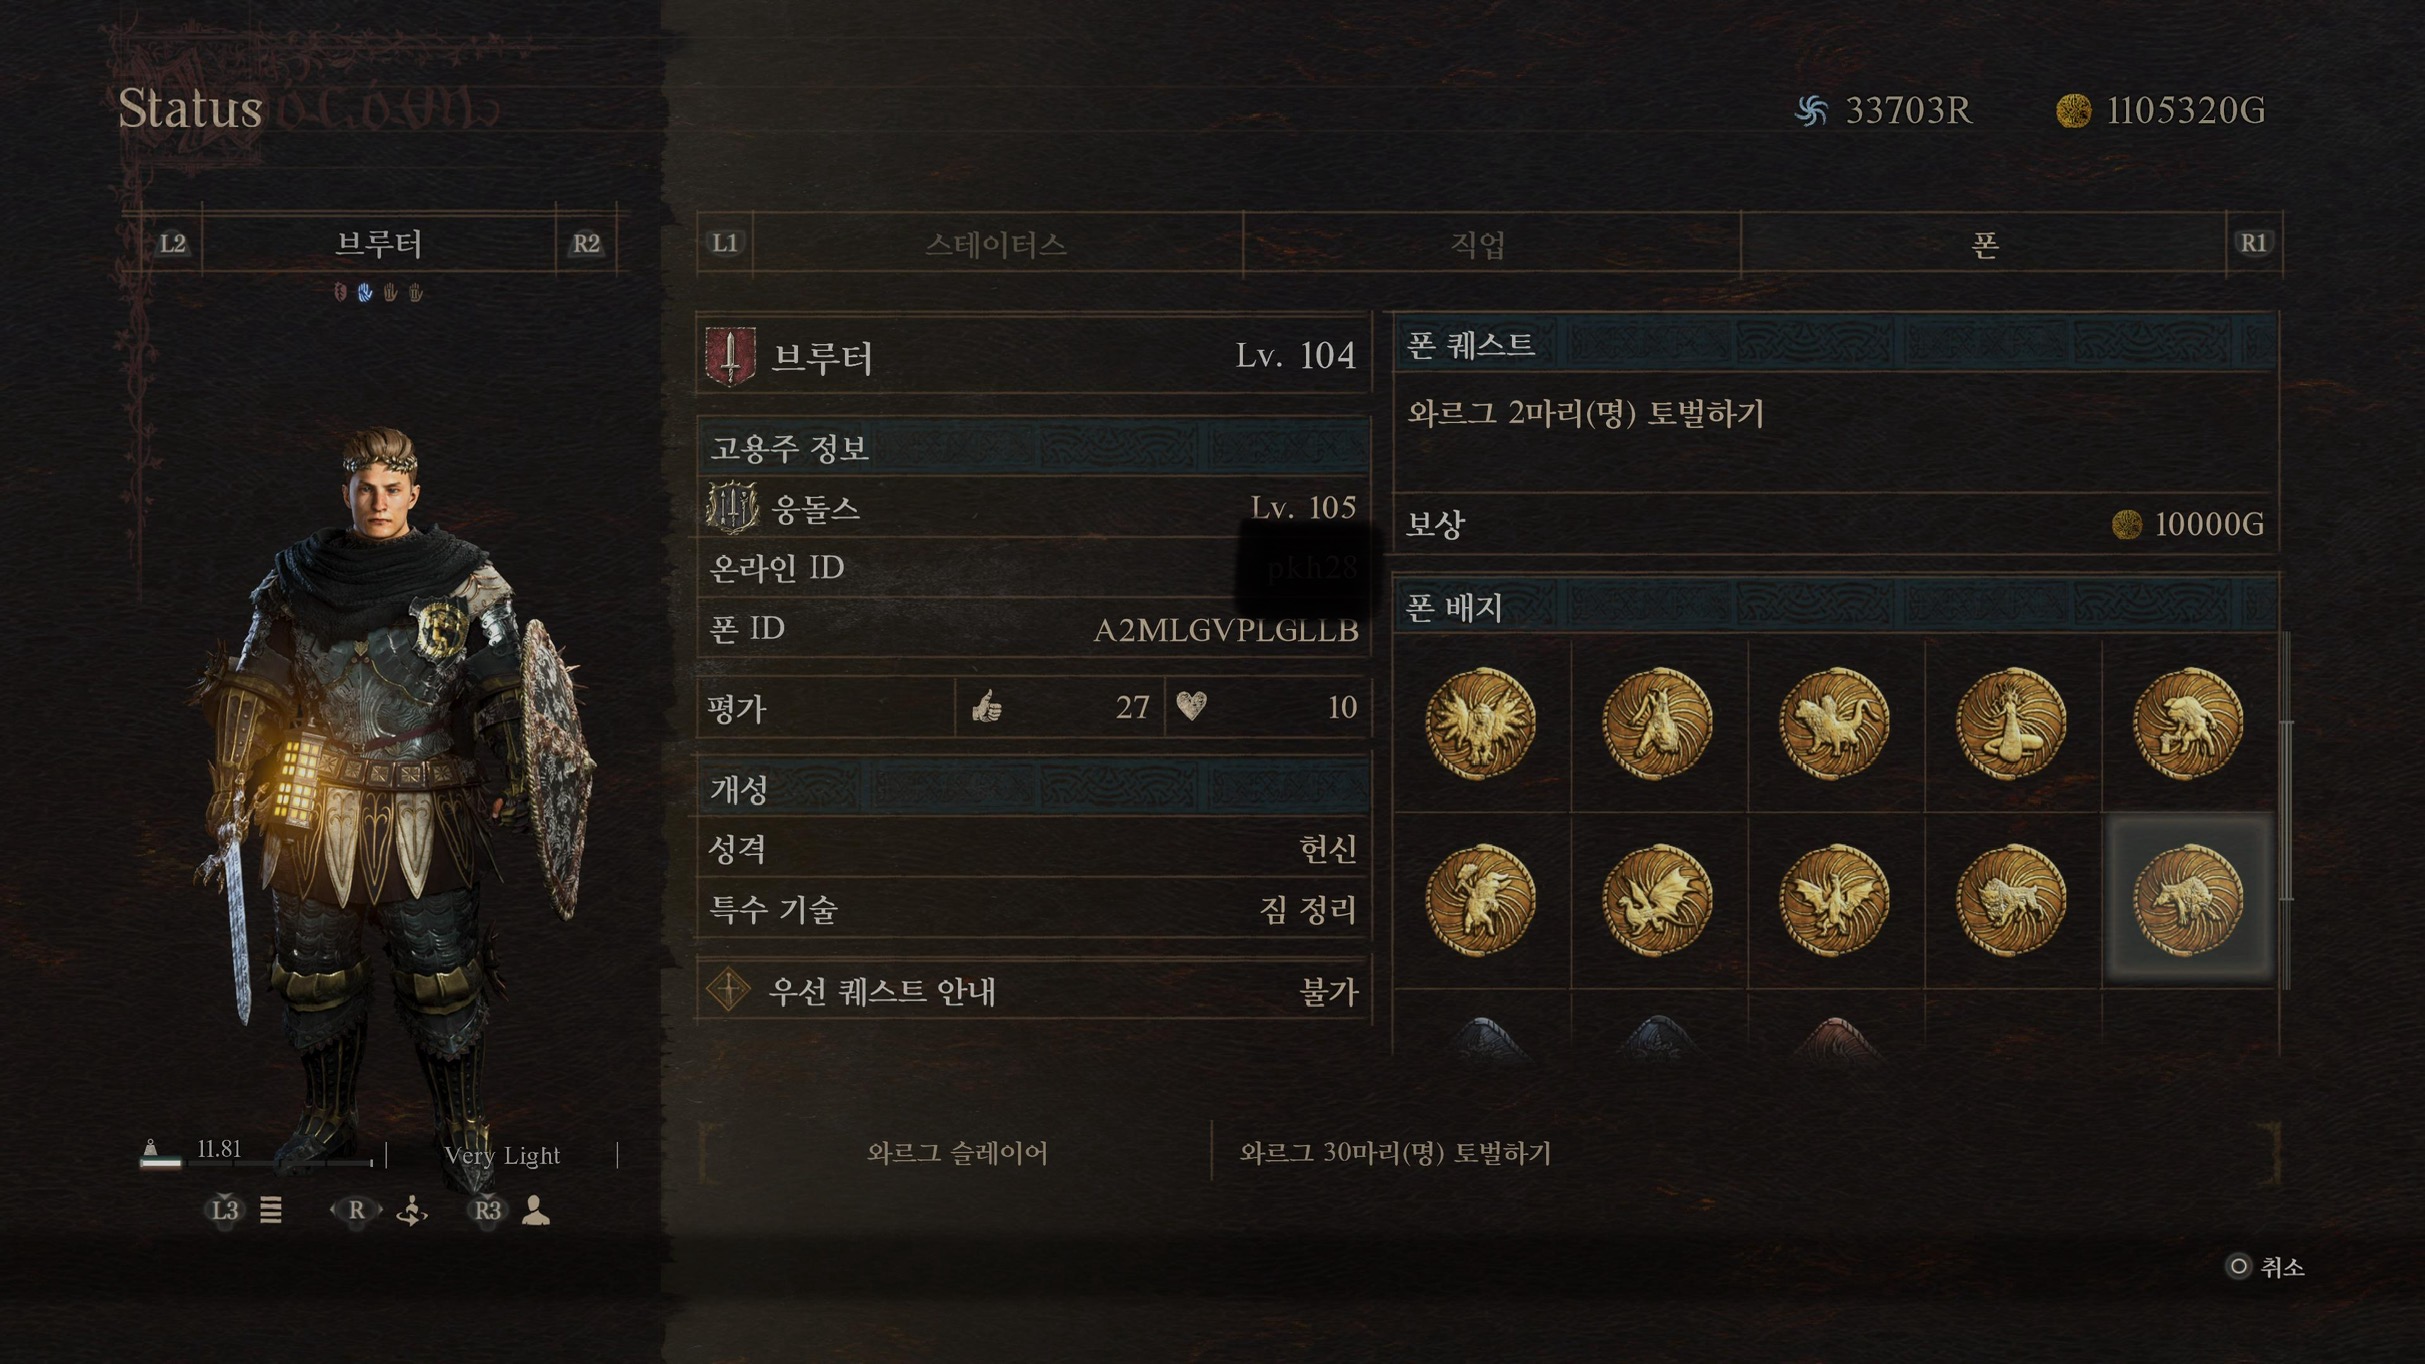Viewport: 2425px width, 1364px height.
Task: Click the heart rating icon
Action: (1191, 707)
